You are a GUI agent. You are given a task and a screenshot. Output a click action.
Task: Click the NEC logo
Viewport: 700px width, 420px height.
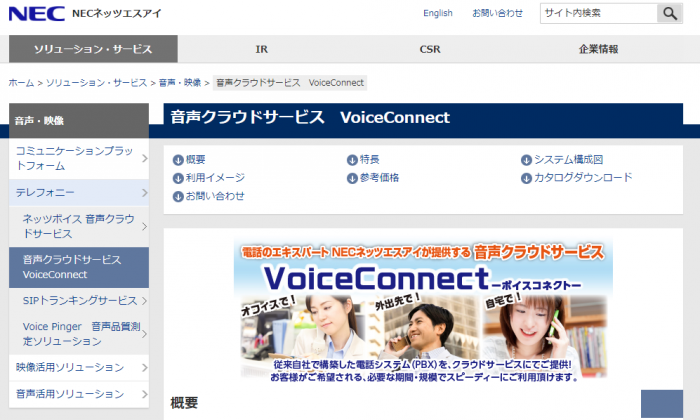(x=33, y=13)
